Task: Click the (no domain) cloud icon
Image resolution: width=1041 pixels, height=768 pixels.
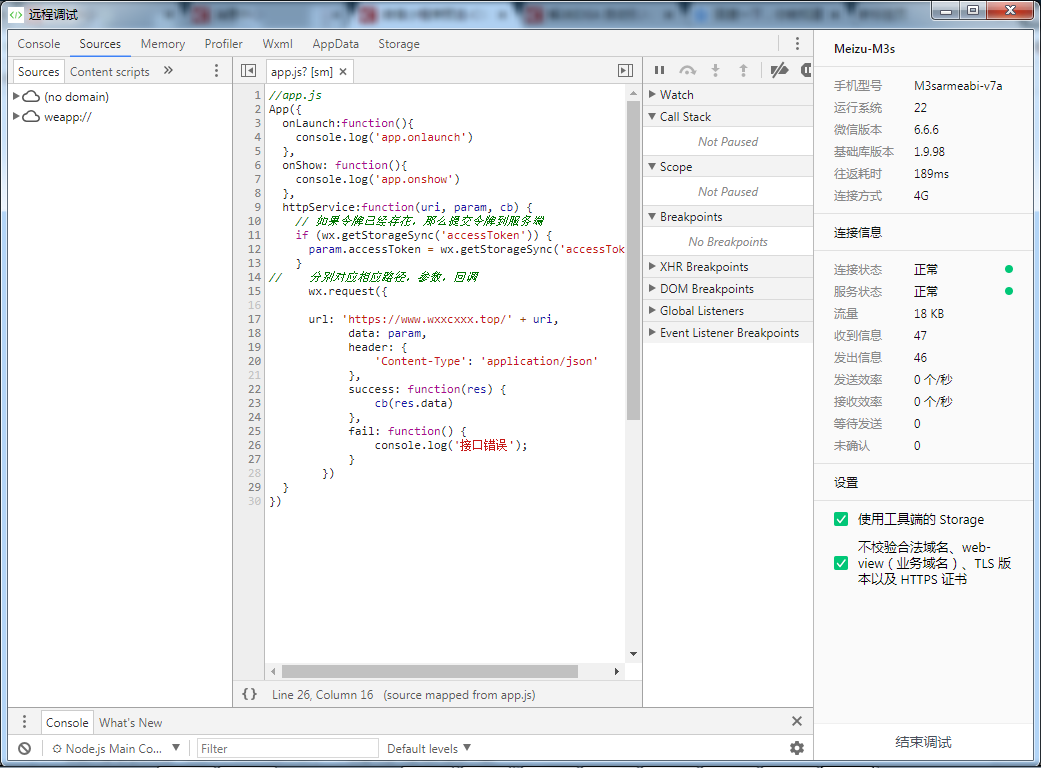Action: click(x=31, y=97)
